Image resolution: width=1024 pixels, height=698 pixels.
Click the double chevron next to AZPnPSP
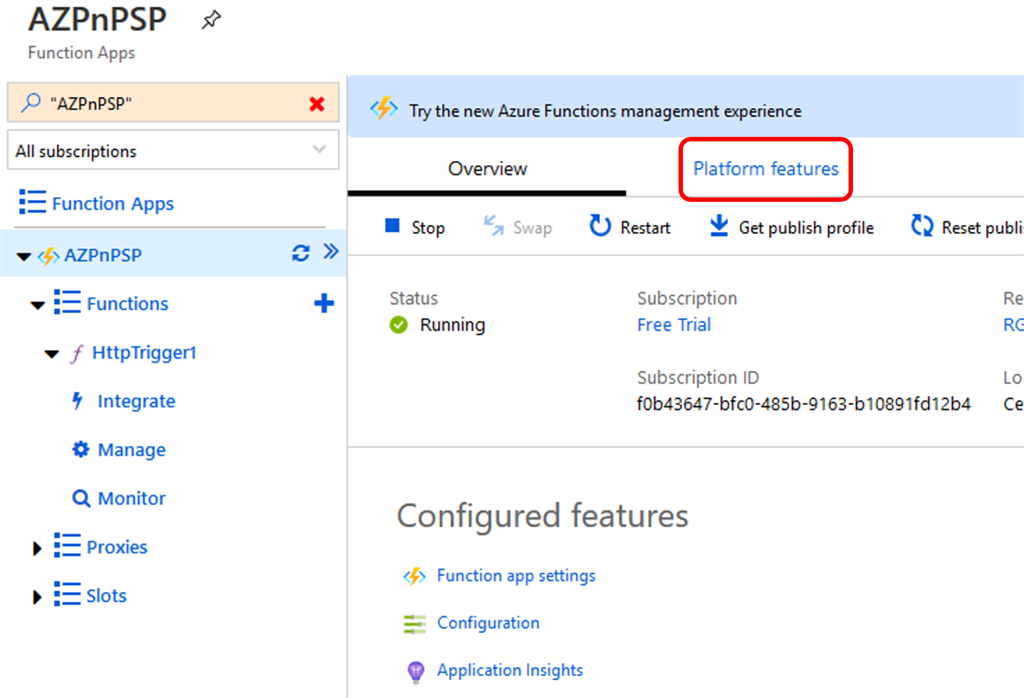pos(331,253)
